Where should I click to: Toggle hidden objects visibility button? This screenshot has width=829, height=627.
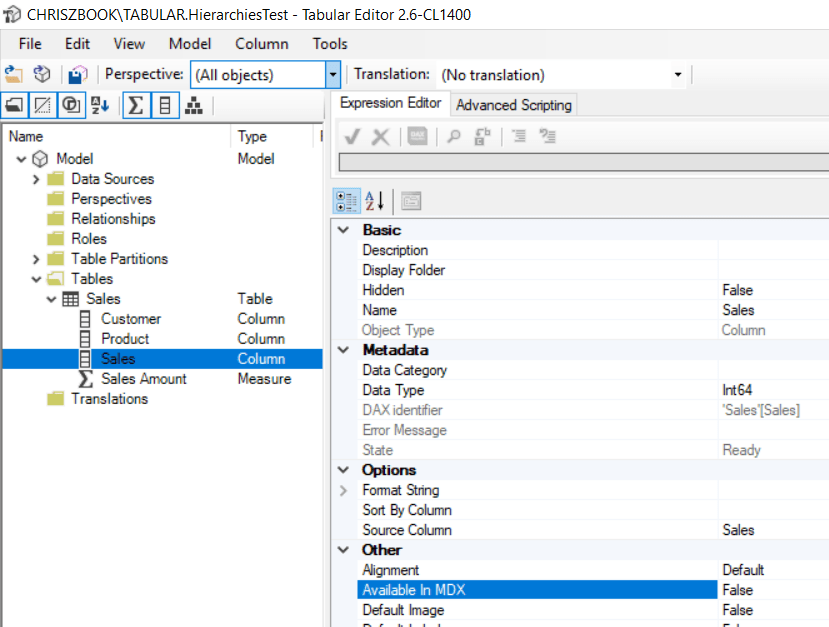(43, 105)
